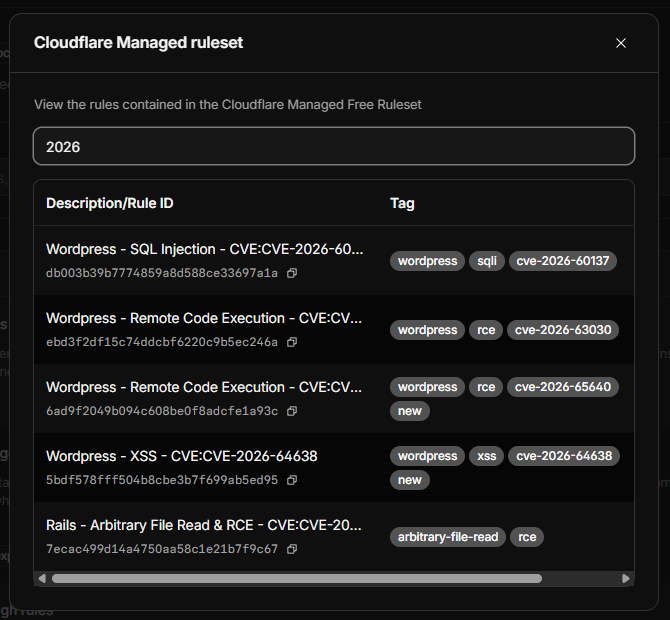The width and height of the screenshot is (670, 620).
Task: Select rule ID text db003b39b7774859a8d588ce33697a1a
Action: tap(162, 273)
